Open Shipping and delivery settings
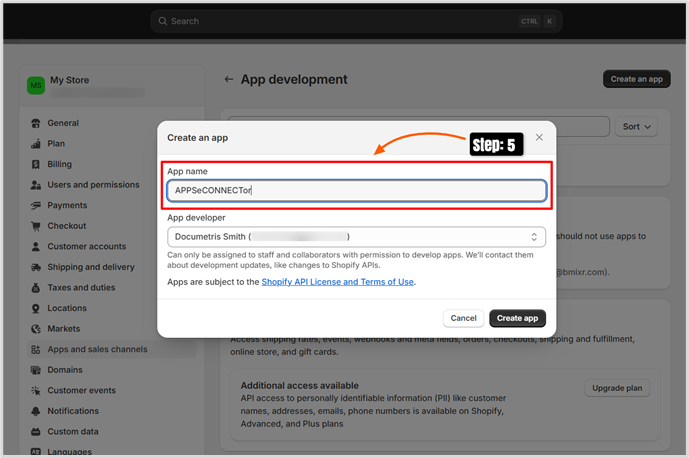Viewport: 689px width, 458px height. [91, 267]
